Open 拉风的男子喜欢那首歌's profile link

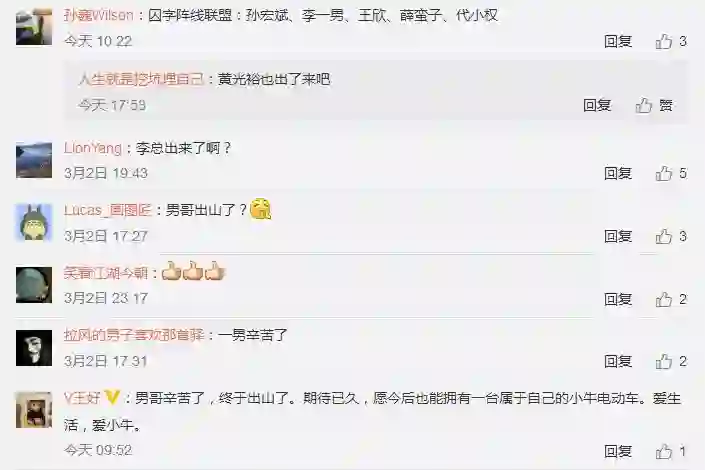point(134,335)
